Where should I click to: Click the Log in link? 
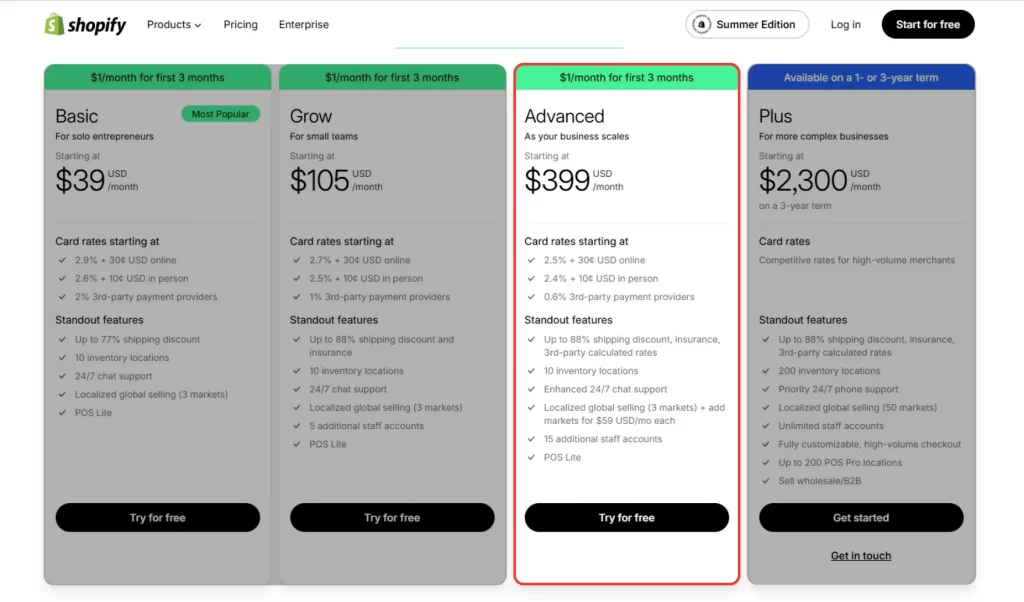[845, 25]
